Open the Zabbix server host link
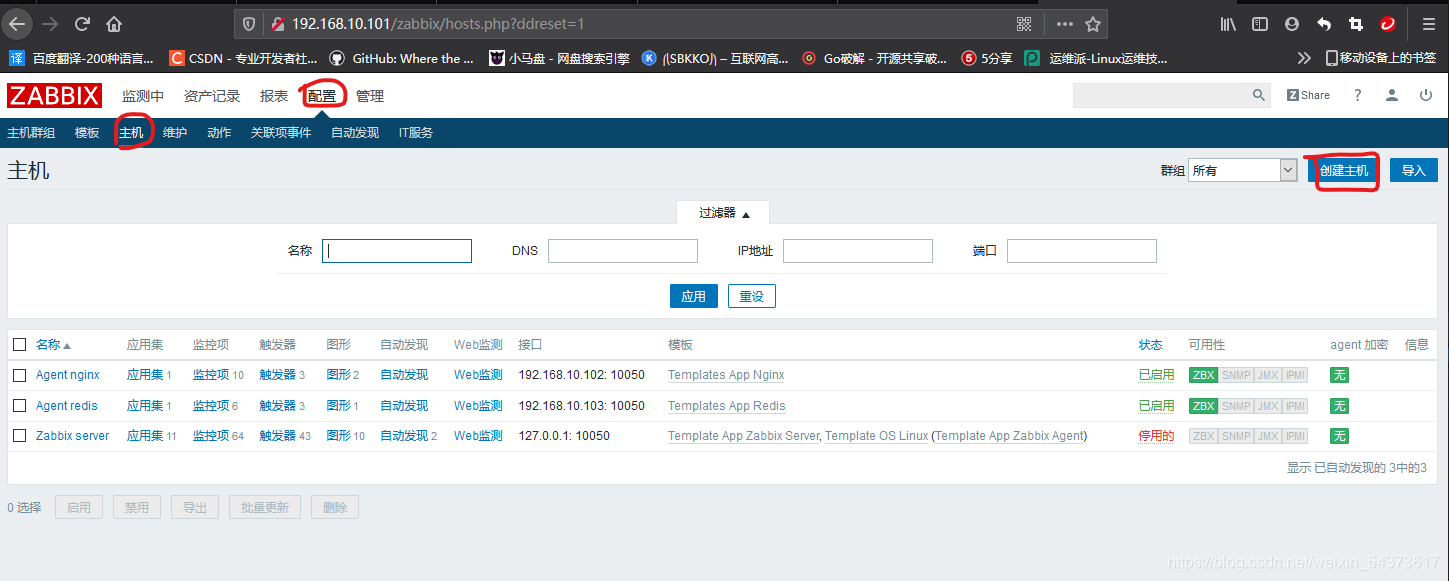Screen dimensions: 1449x581 pyautogui.click(x=73, y=436)
